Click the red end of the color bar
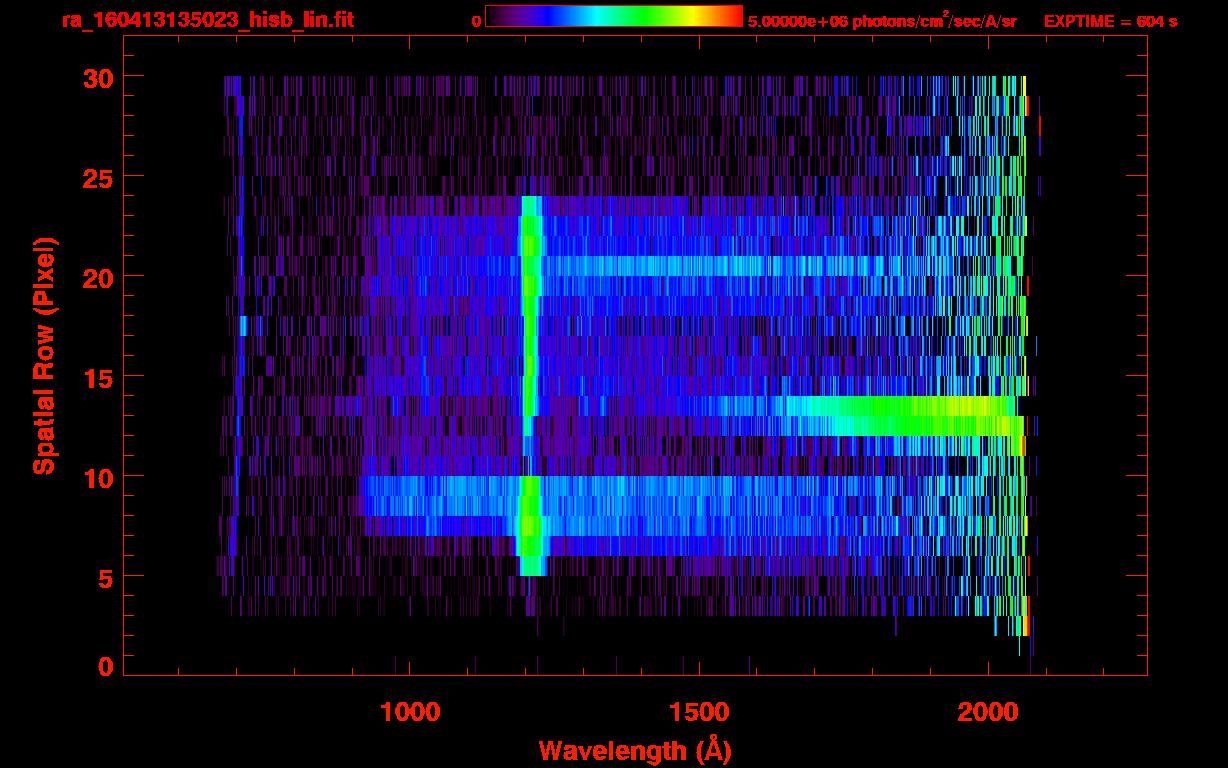This screenshot has width=1228, height=768. click(732, 16)
